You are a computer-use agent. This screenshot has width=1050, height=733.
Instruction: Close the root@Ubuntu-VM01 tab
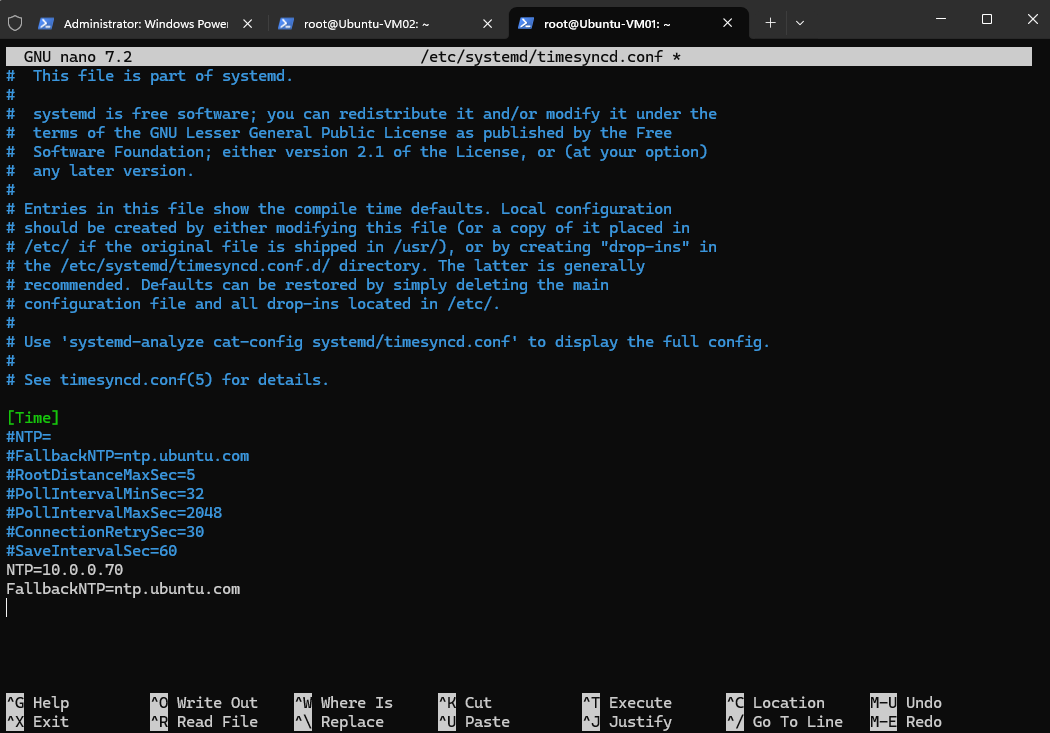728,23
